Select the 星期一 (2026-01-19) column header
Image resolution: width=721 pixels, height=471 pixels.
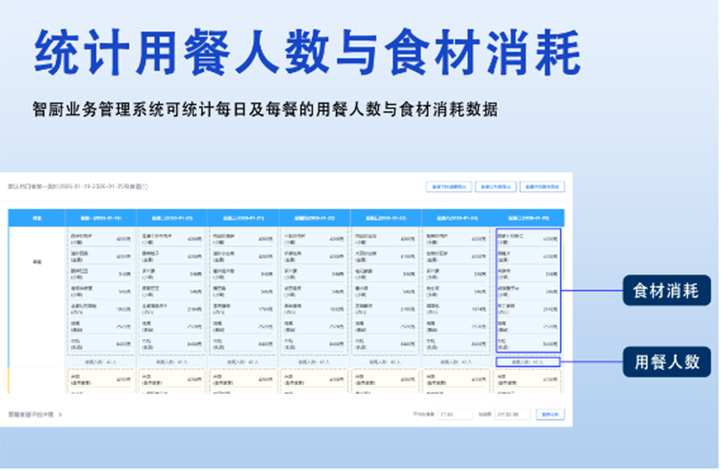click(x=101, y=218)
